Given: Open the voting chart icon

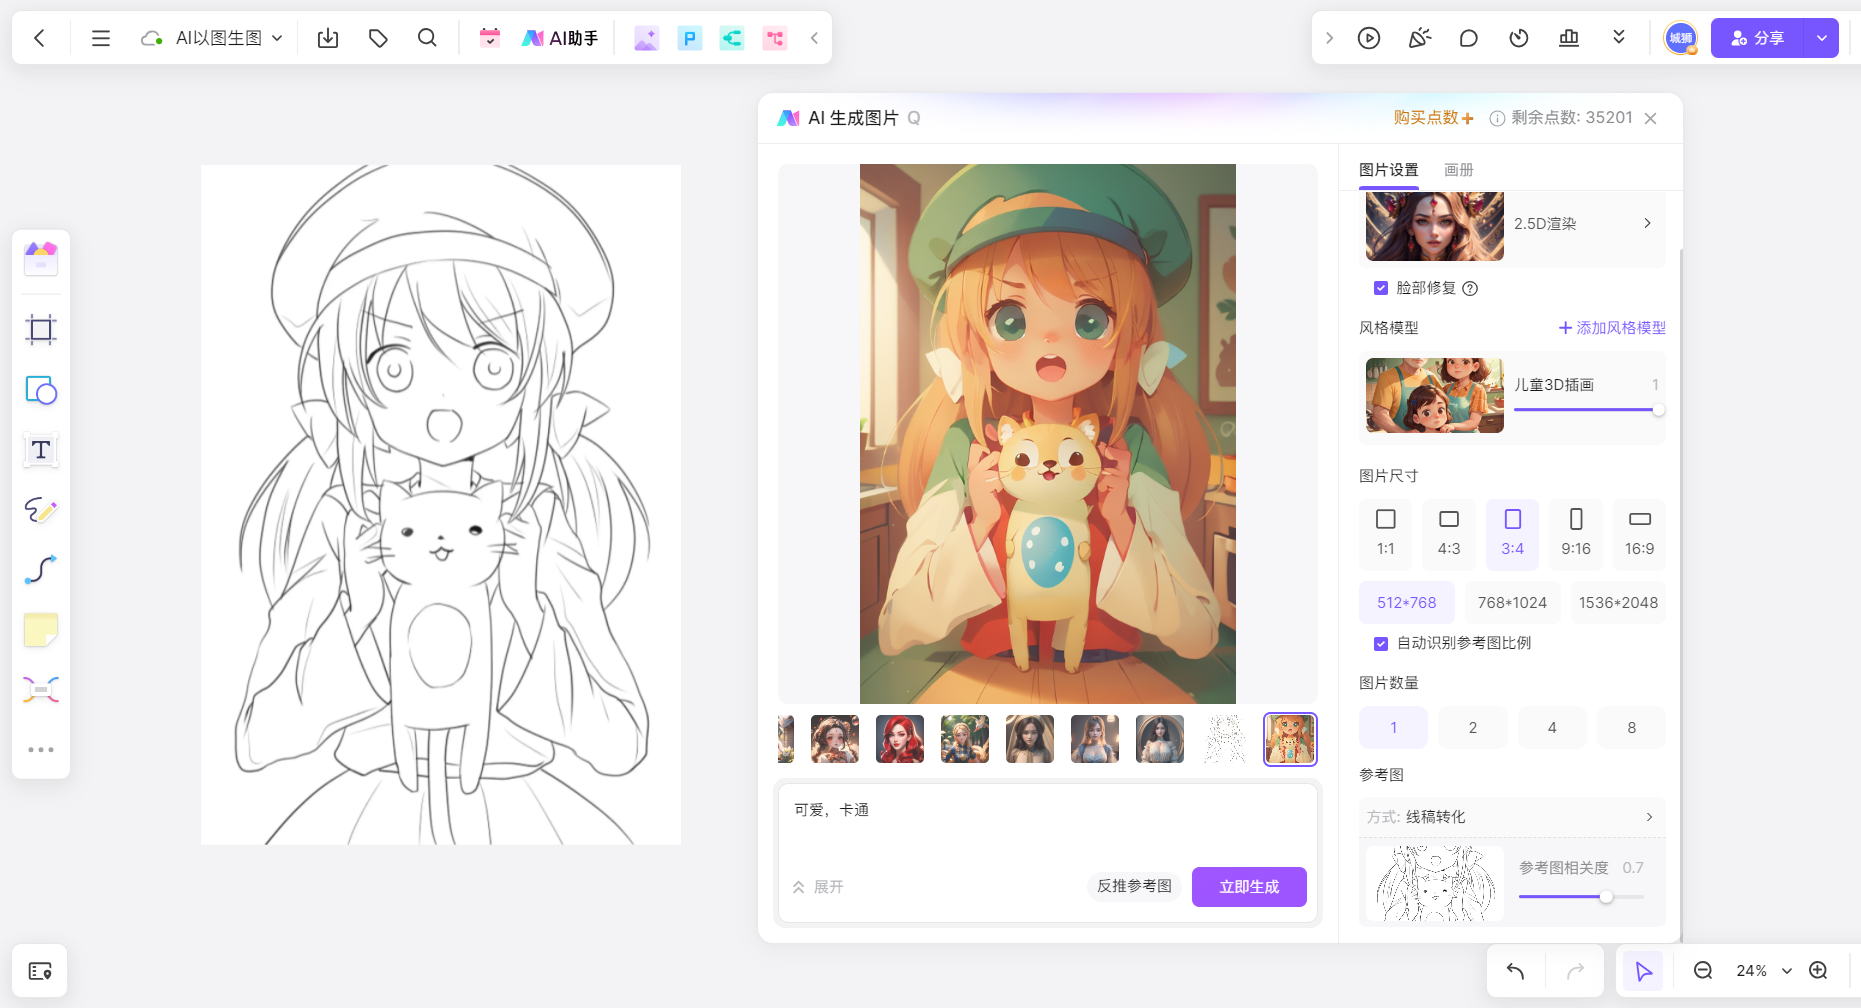Looking at the screenshot, I should [x=1569, y=38].
